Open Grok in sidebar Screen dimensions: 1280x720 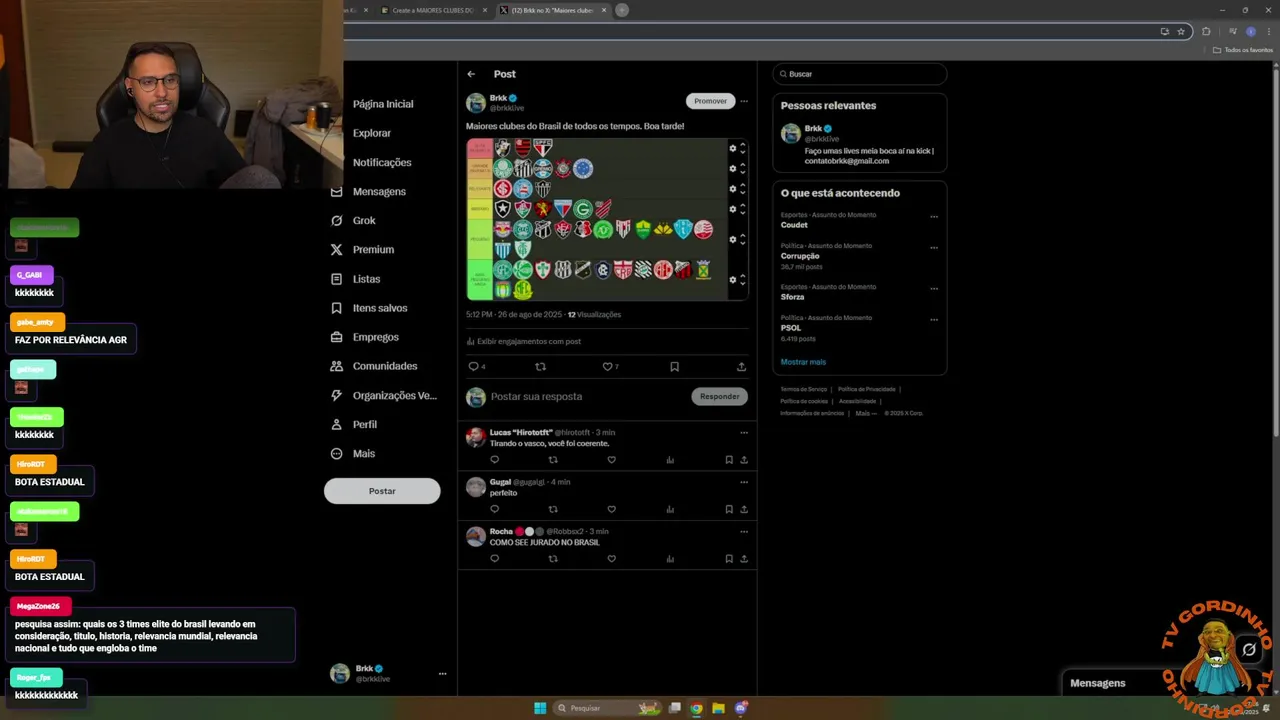364,220
